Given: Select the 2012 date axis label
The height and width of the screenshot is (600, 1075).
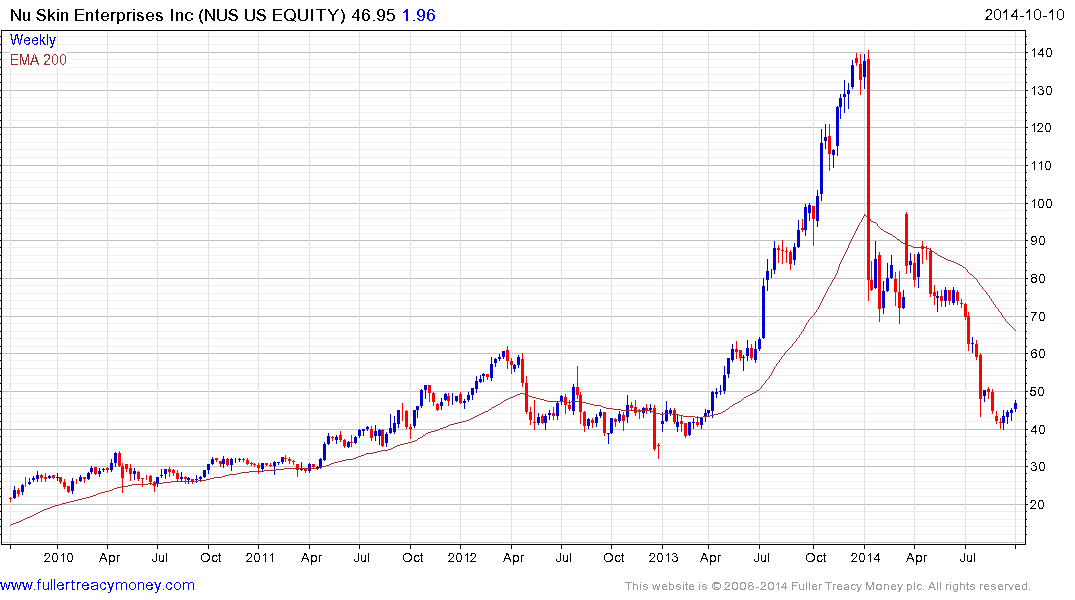Looking at the screenshot, I should [x=462, y=557].
